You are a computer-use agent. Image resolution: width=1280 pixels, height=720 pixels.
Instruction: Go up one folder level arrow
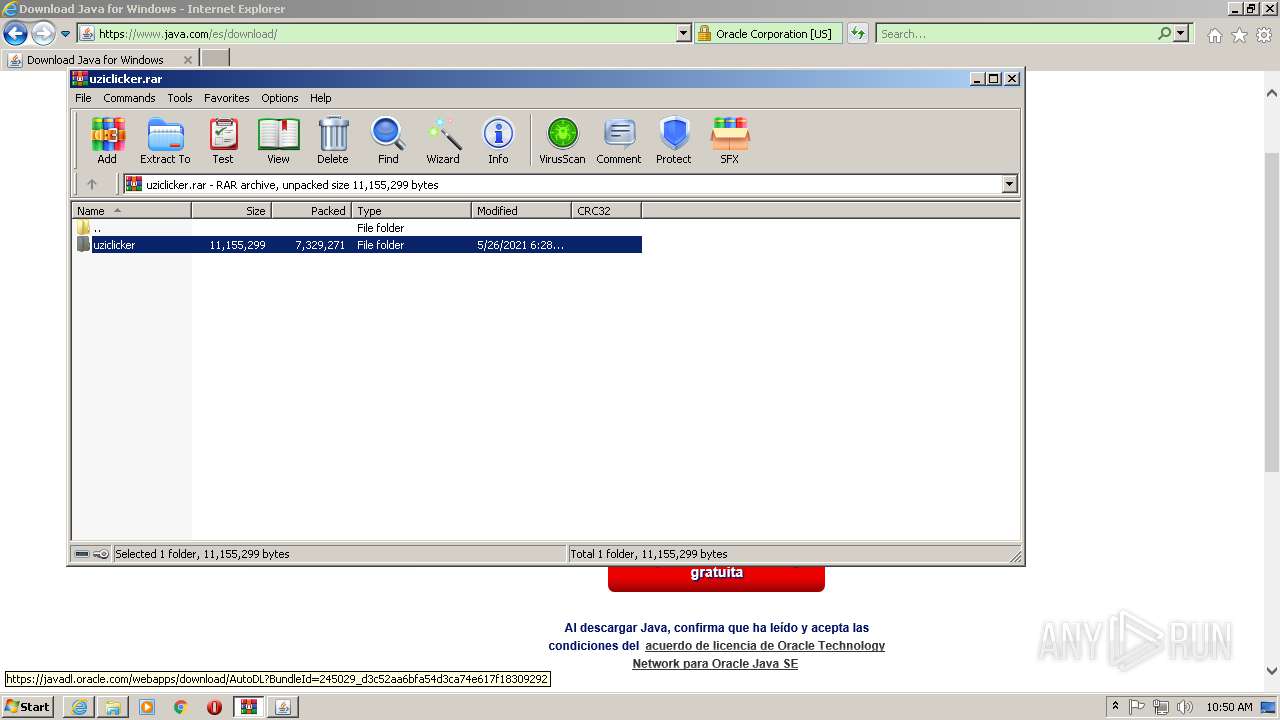click(x=92, y=184)
